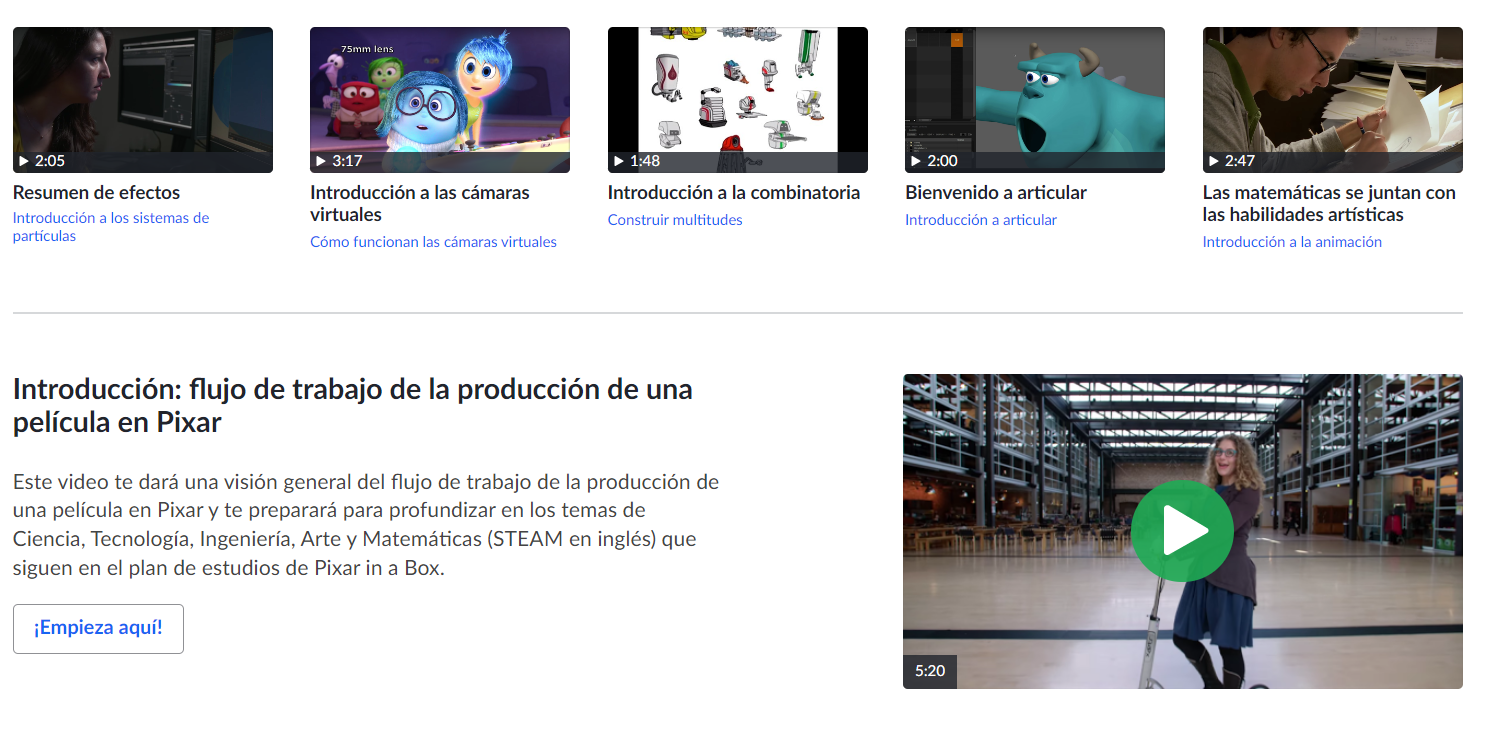
Task: Click the 2:00 play icon badge
Action: [x=934, y=161]
